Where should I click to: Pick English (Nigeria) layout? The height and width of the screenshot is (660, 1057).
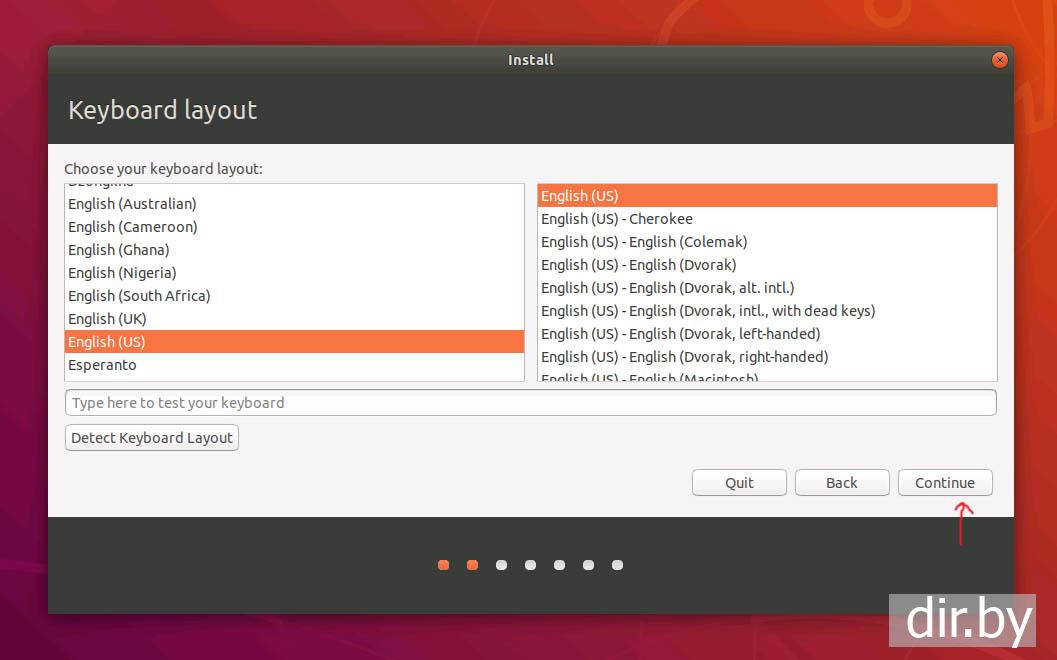coord(295,272)
